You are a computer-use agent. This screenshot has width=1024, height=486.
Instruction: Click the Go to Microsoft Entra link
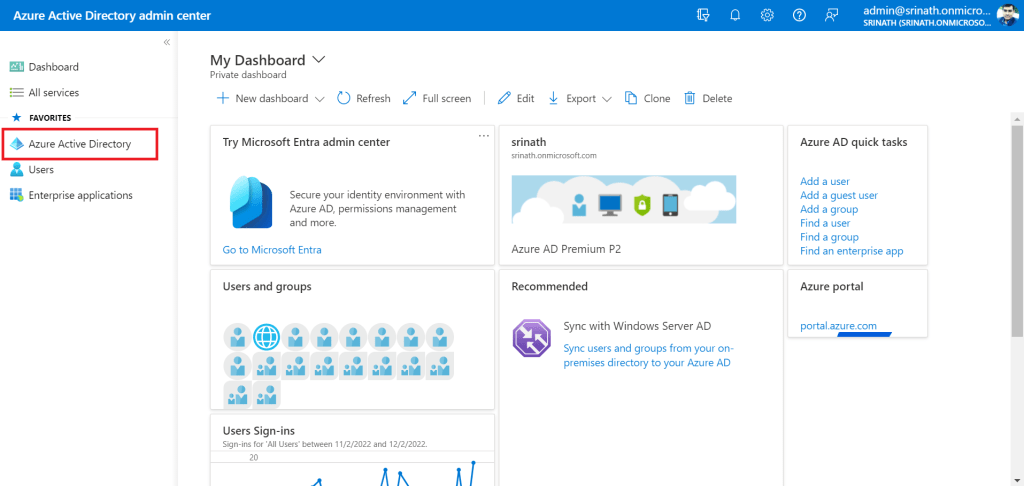pyautogui.click(x=272, y=249)
